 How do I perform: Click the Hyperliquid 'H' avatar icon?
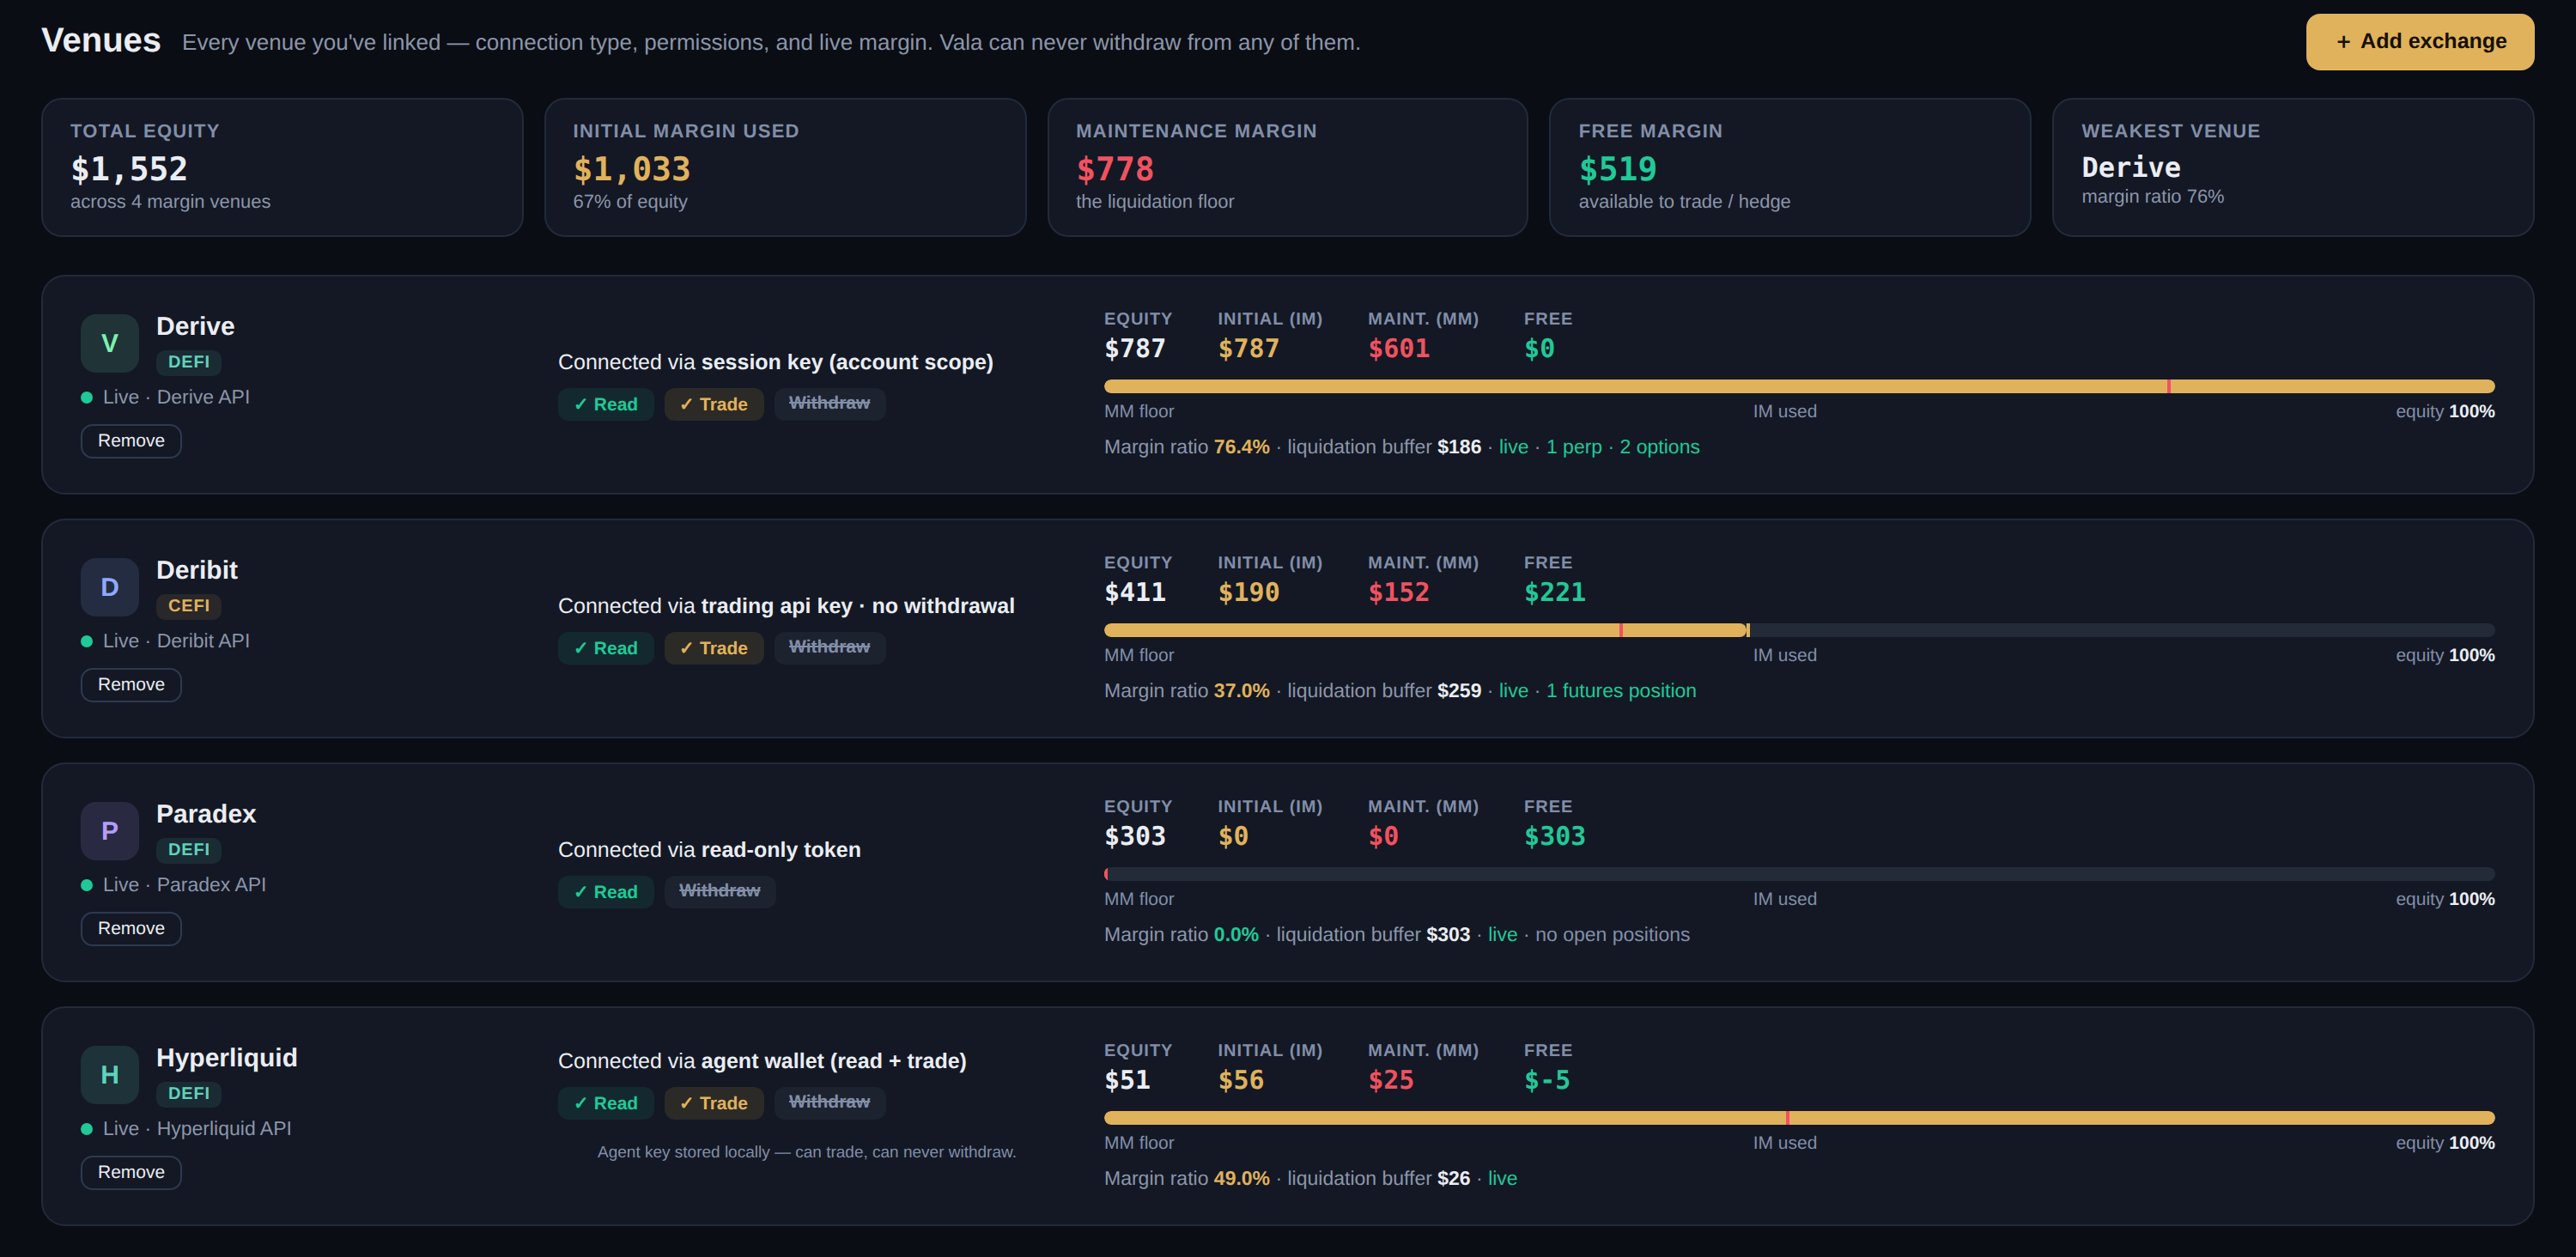click(110, 1075)
